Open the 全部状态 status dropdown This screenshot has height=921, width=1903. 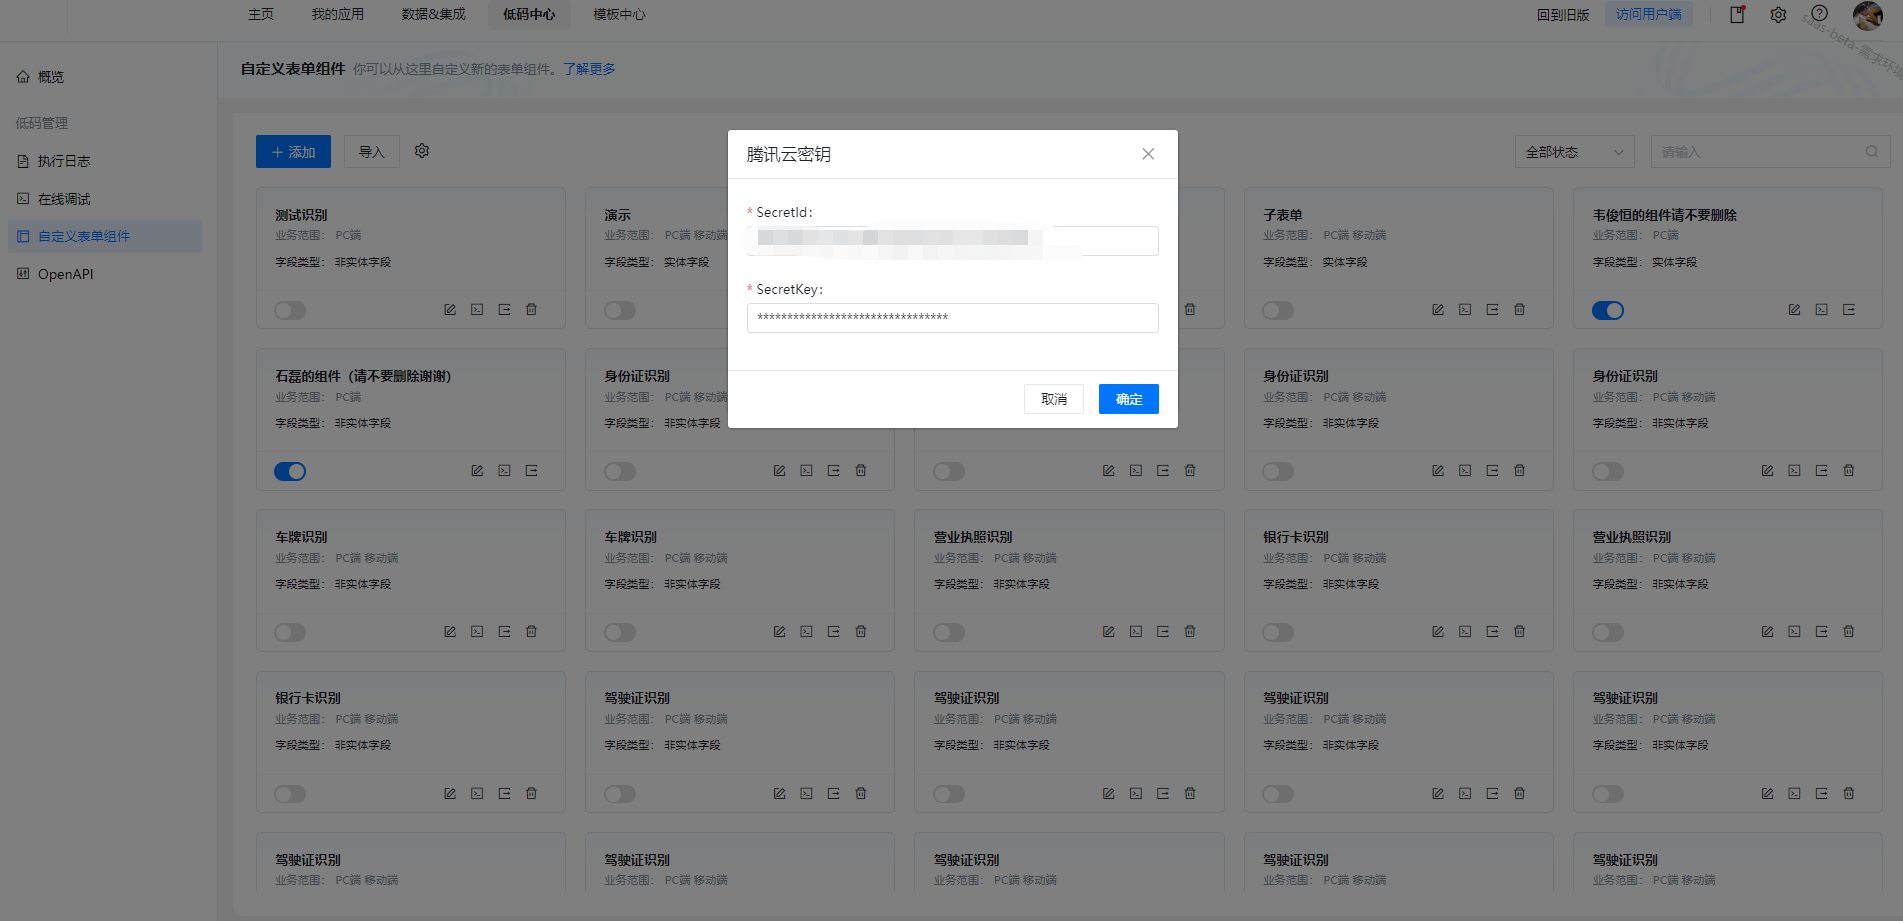click(x=1574, y=152)
